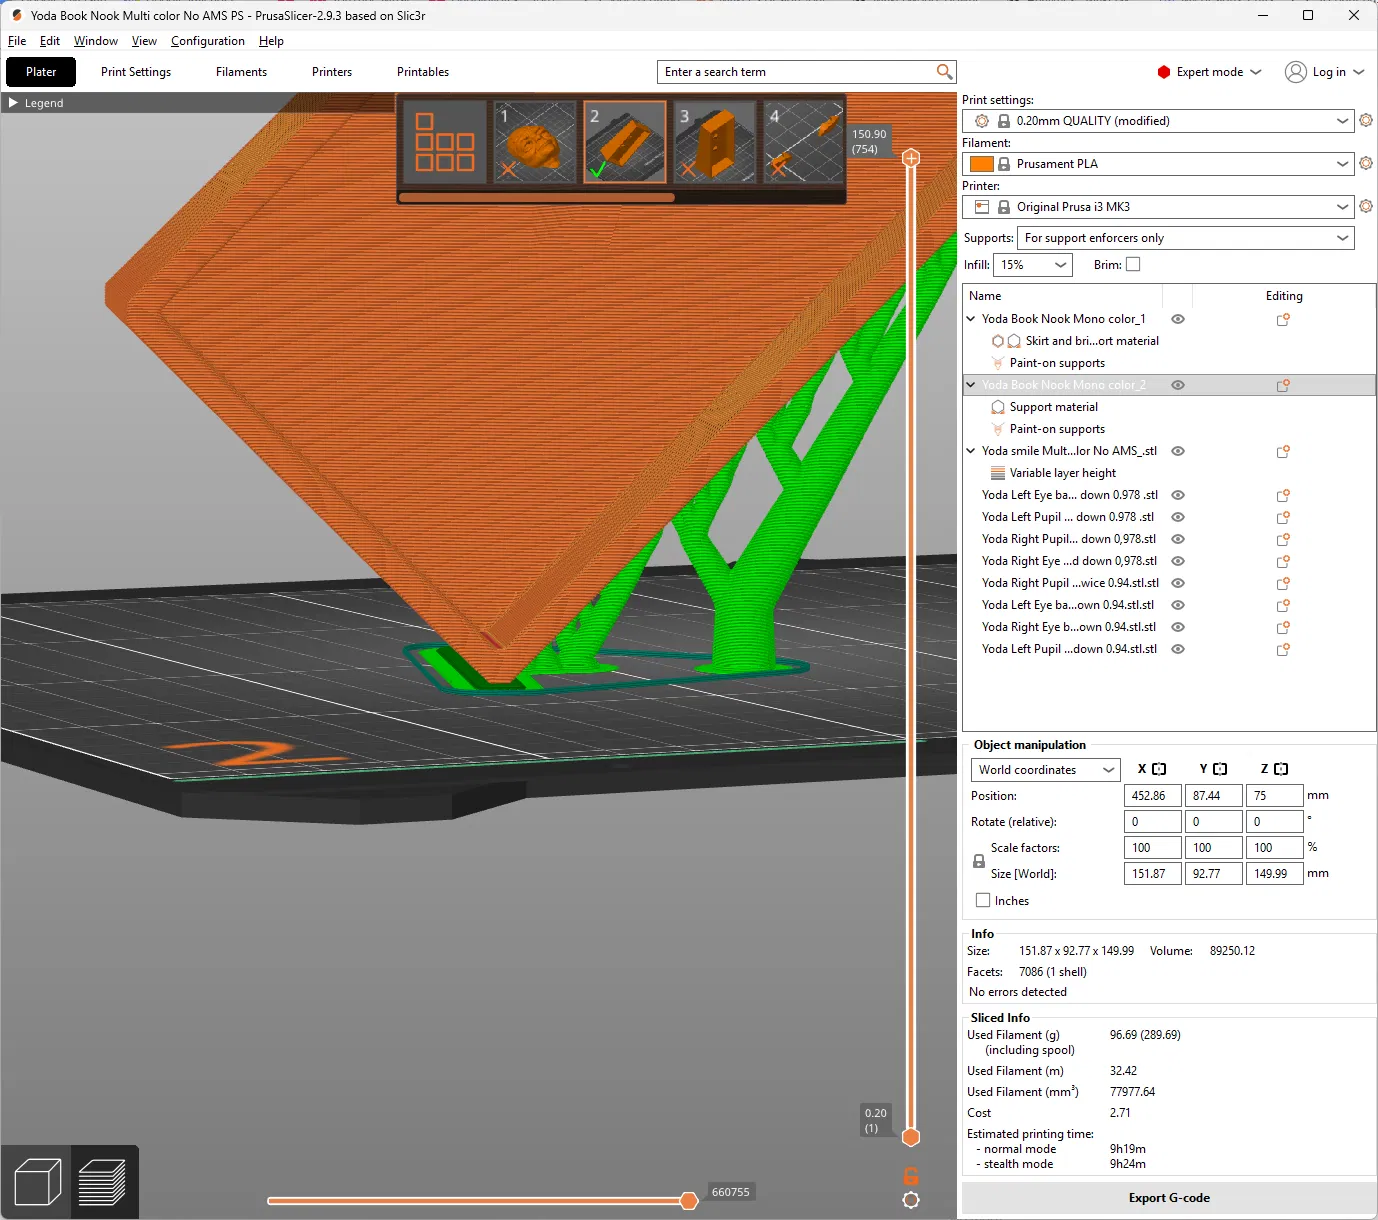Select bed 3 thumbnail
Viewport: 1378px width, 1220px height.
click(x=714, y=142)
